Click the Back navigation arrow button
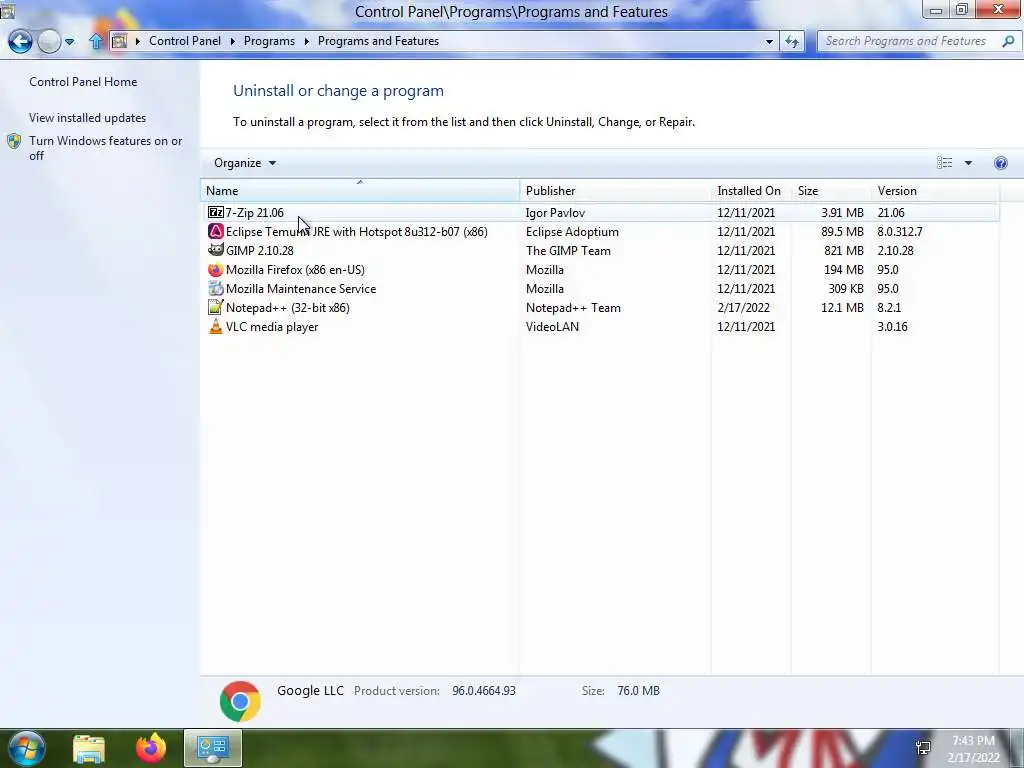1024x768 pixels. click(x=20, y=41)
